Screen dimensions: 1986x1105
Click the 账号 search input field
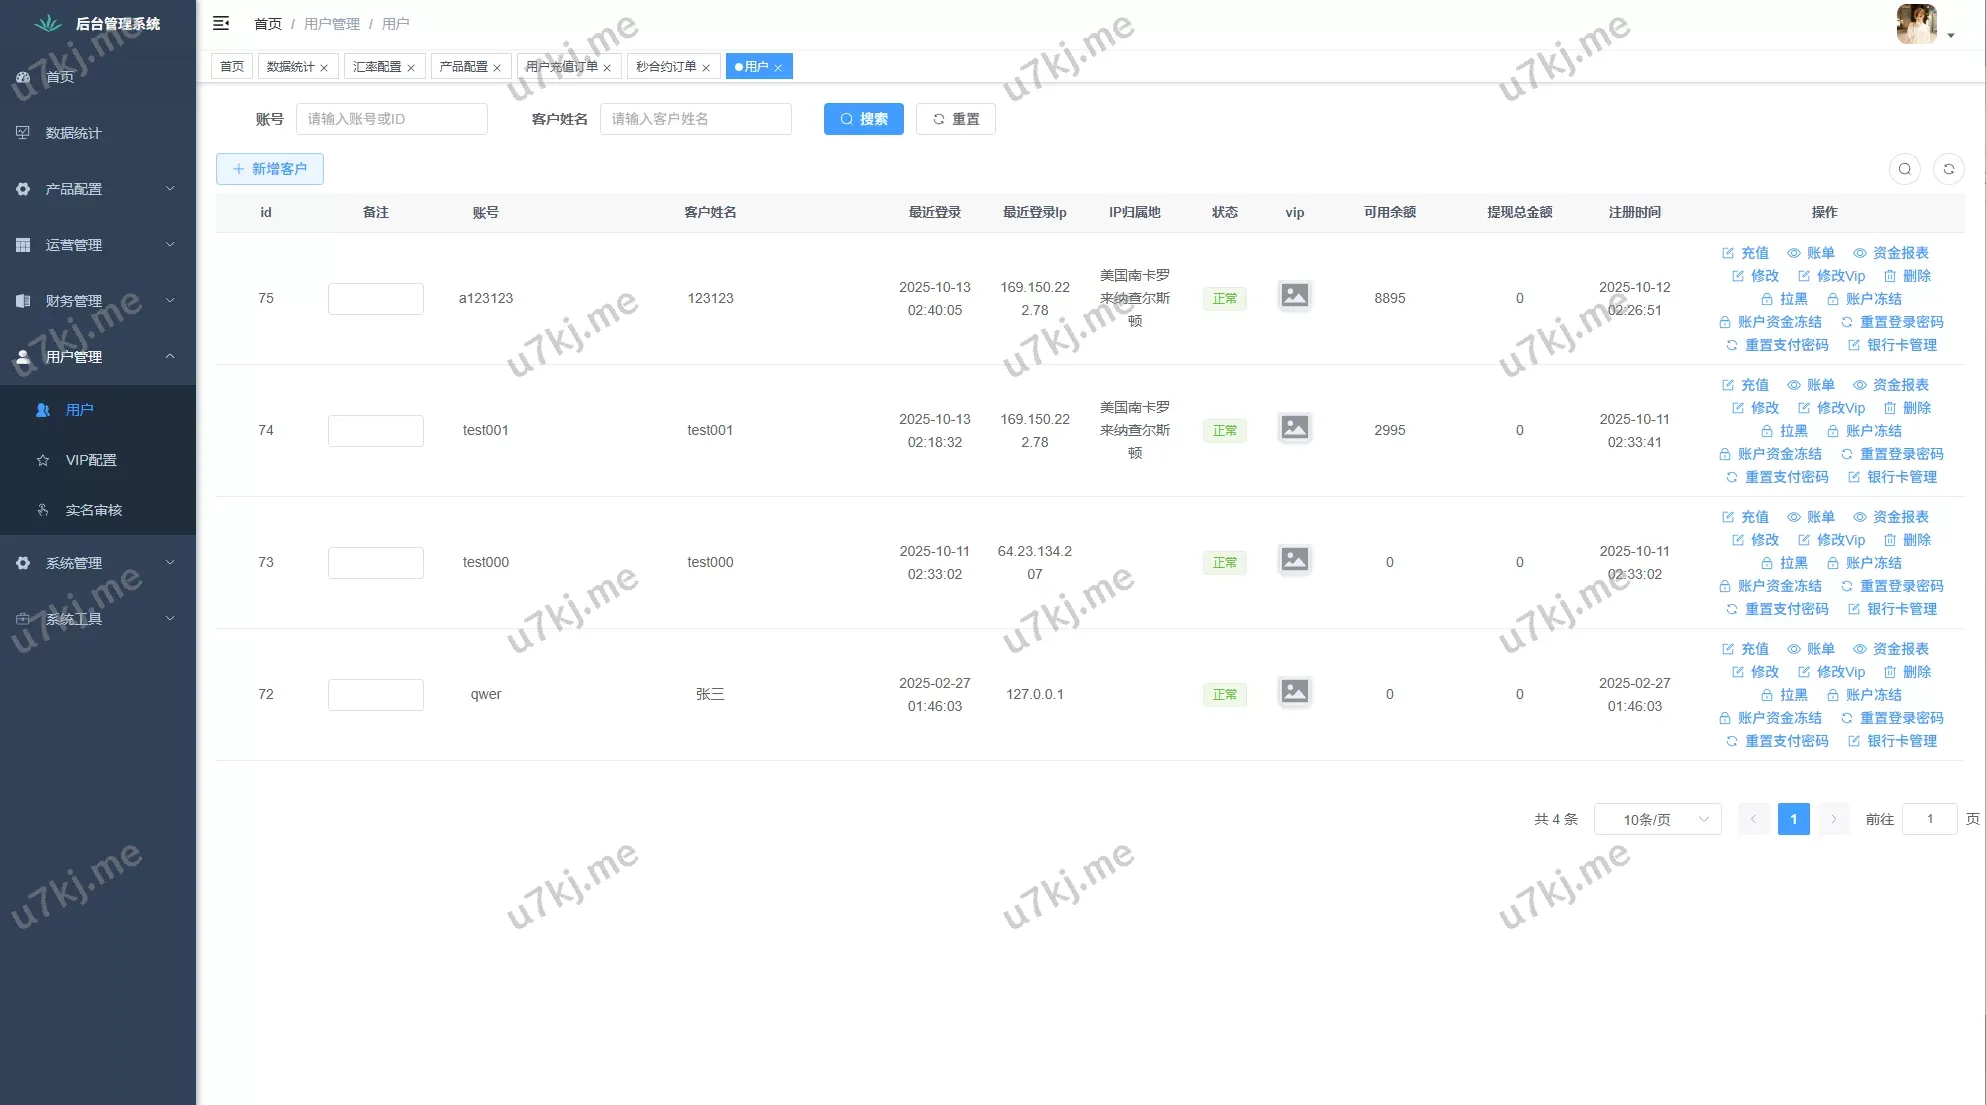tap(391, 119)
